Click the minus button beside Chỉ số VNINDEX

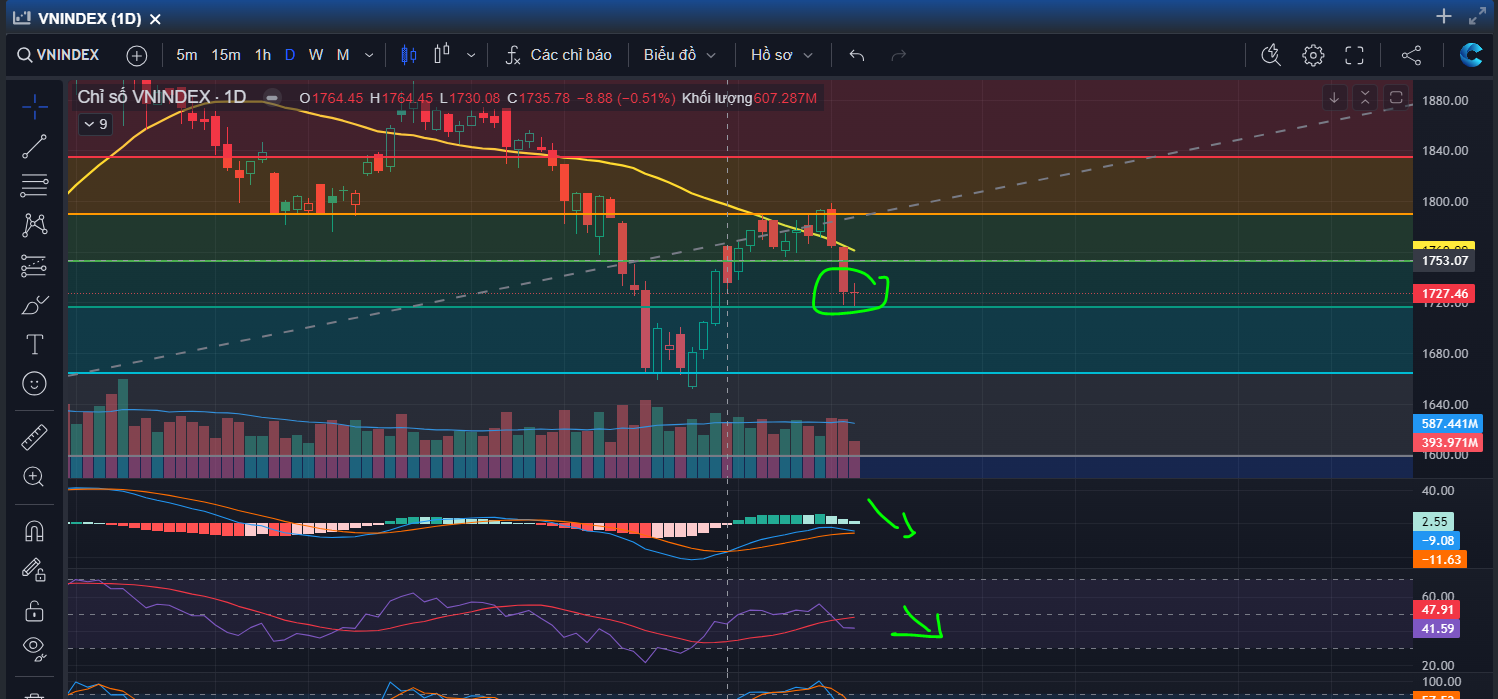(x=271, y=97)
